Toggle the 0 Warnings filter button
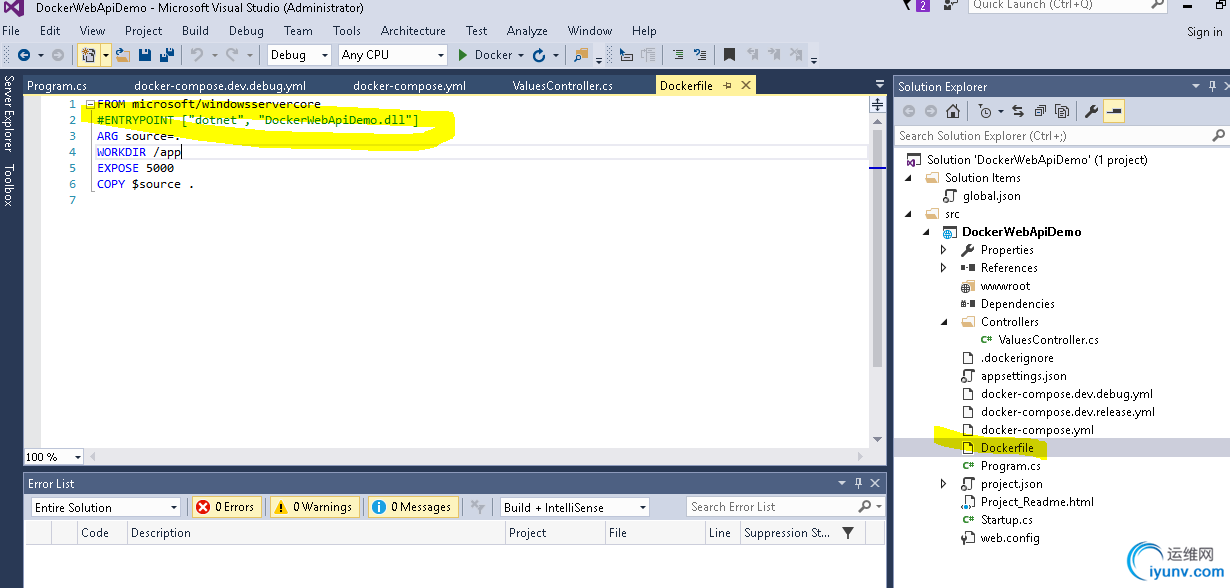The height and width of the screenshot is (588, 1230). (314, 507)
